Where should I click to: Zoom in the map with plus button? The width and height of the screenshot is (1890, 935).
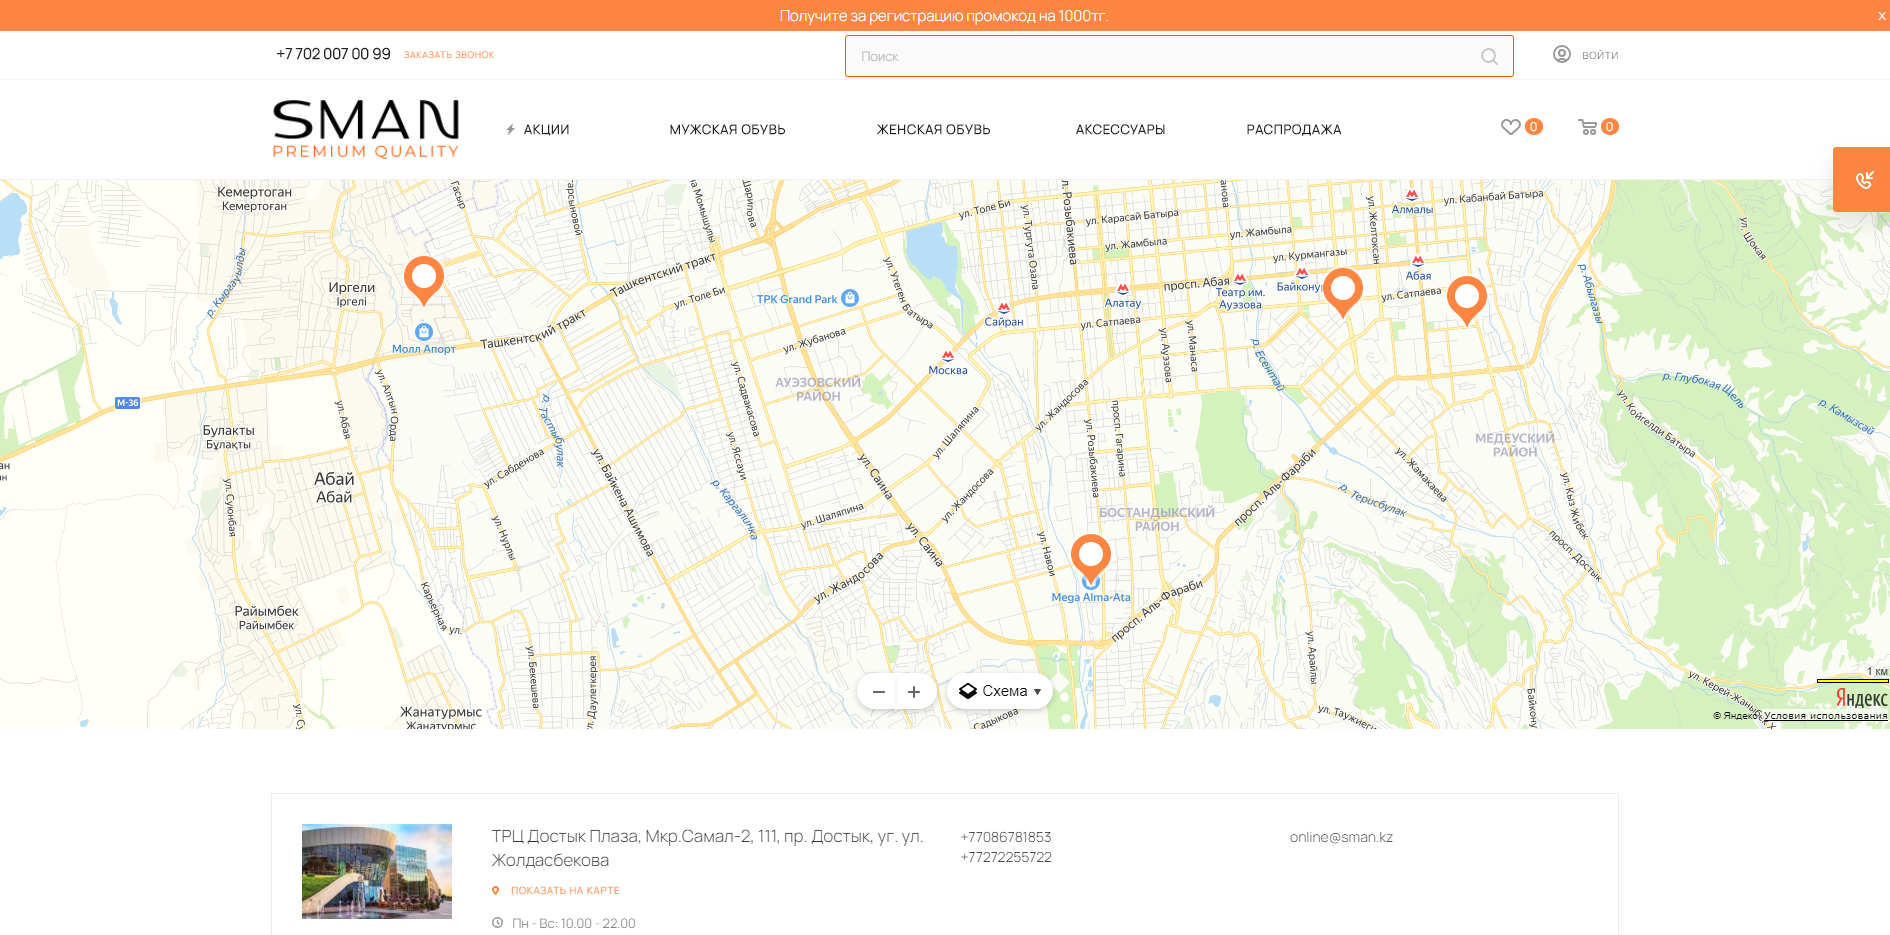coord(914,692)
